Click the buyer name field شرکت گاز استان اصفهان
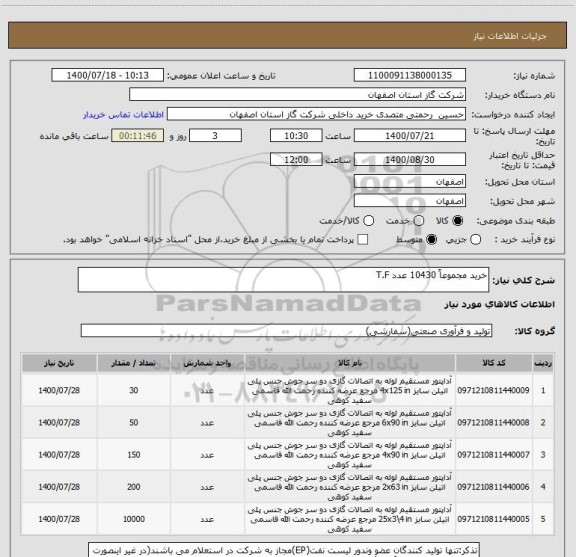 point(297,95)
